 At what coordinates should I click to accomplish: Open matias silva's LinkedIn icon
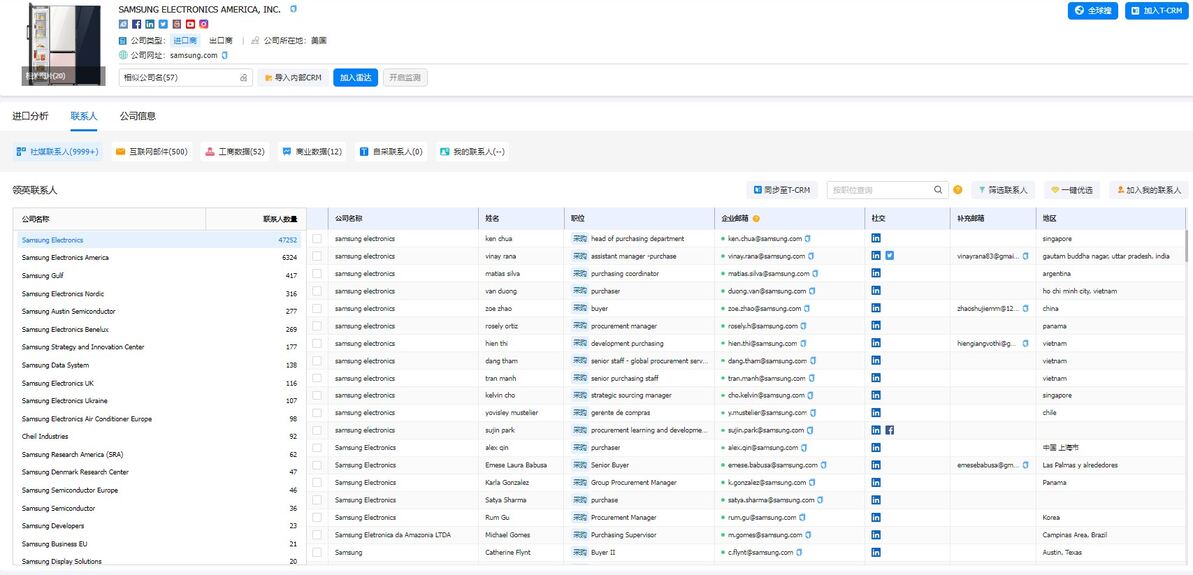876,273
